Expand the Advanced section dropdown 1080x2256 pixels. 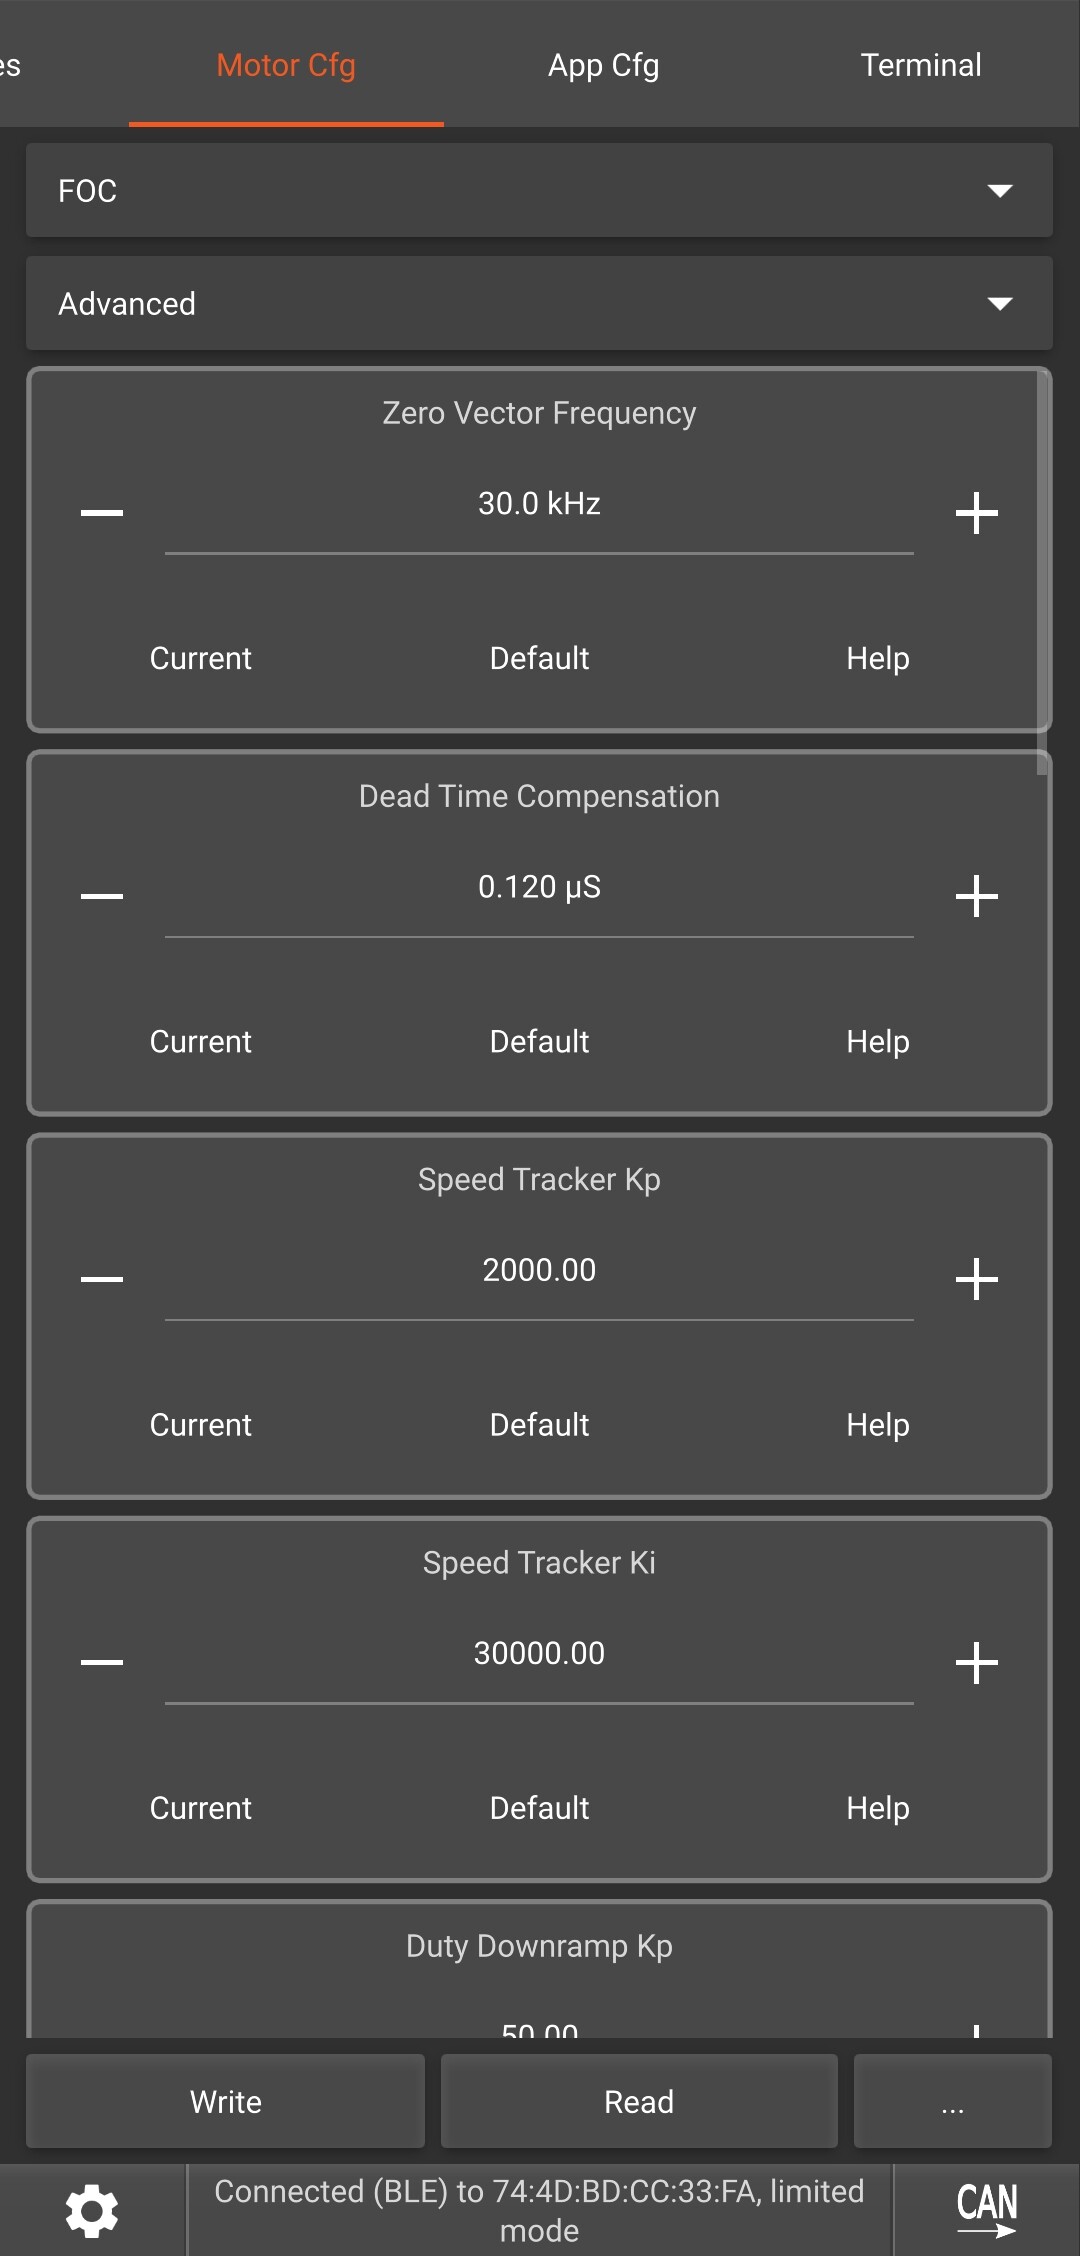(x=539, y=303)
